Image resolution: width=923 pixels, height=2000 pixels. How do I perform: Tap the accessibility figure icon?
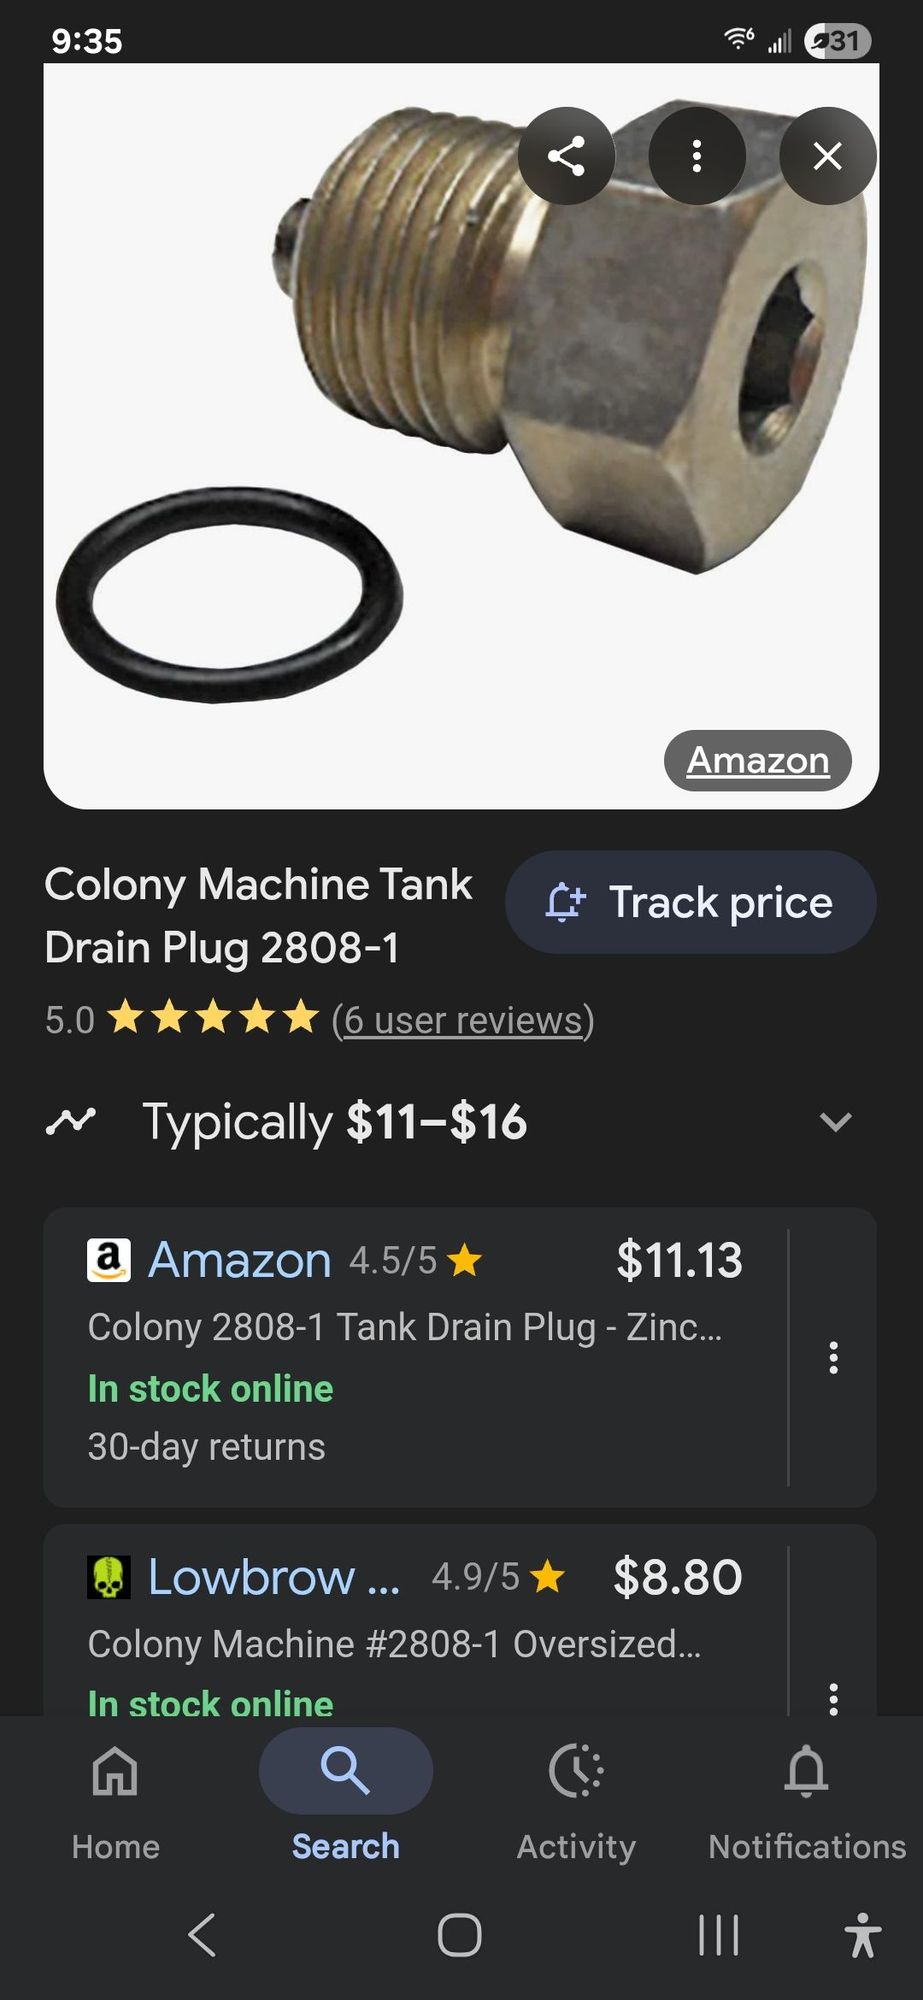(x=862, y=1935)
